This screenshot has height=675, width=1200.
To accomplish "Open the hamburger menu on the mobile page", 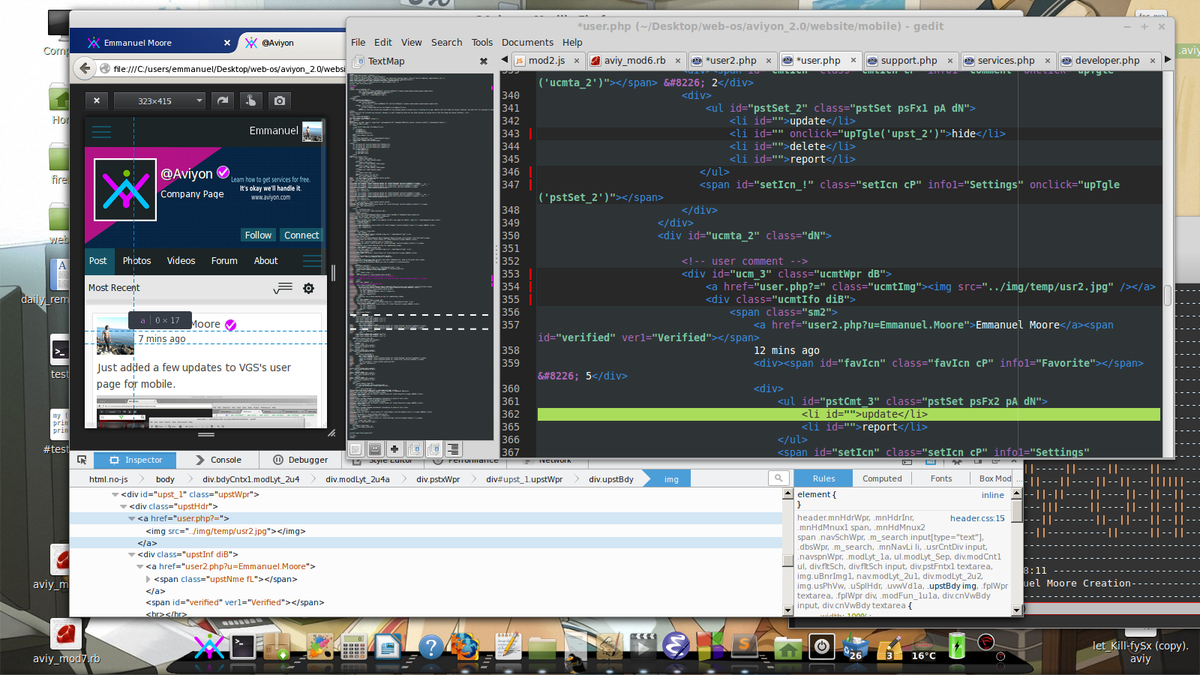I will [x=101, y=131].
